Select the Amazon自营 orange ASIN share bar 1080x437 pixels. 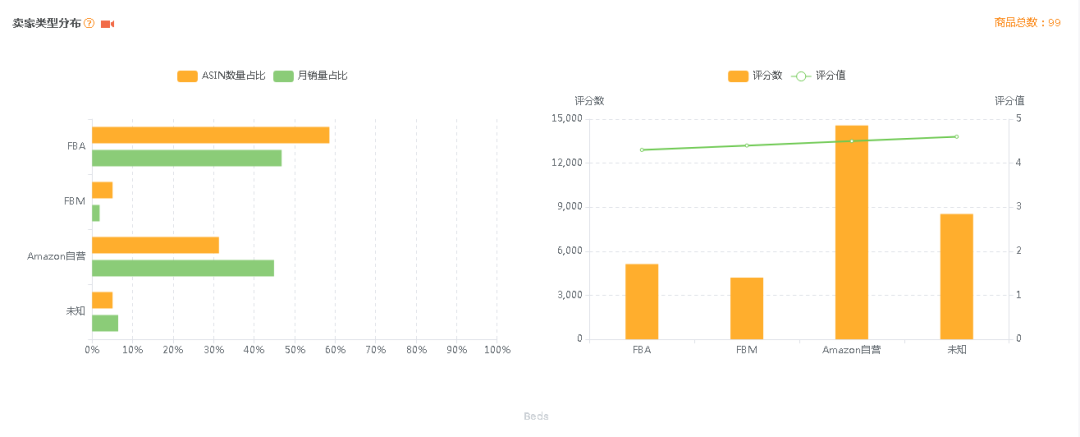tap(155, 245)
